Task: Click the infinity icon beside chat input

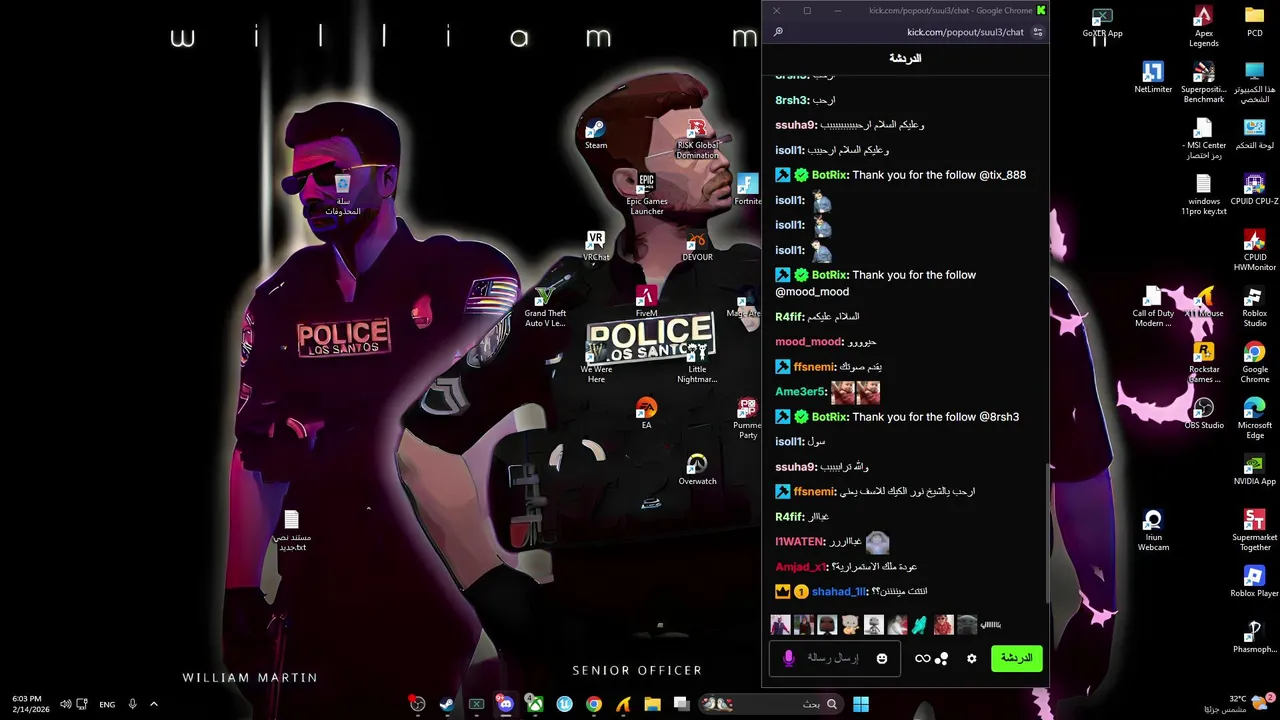Action: (922, 658)
